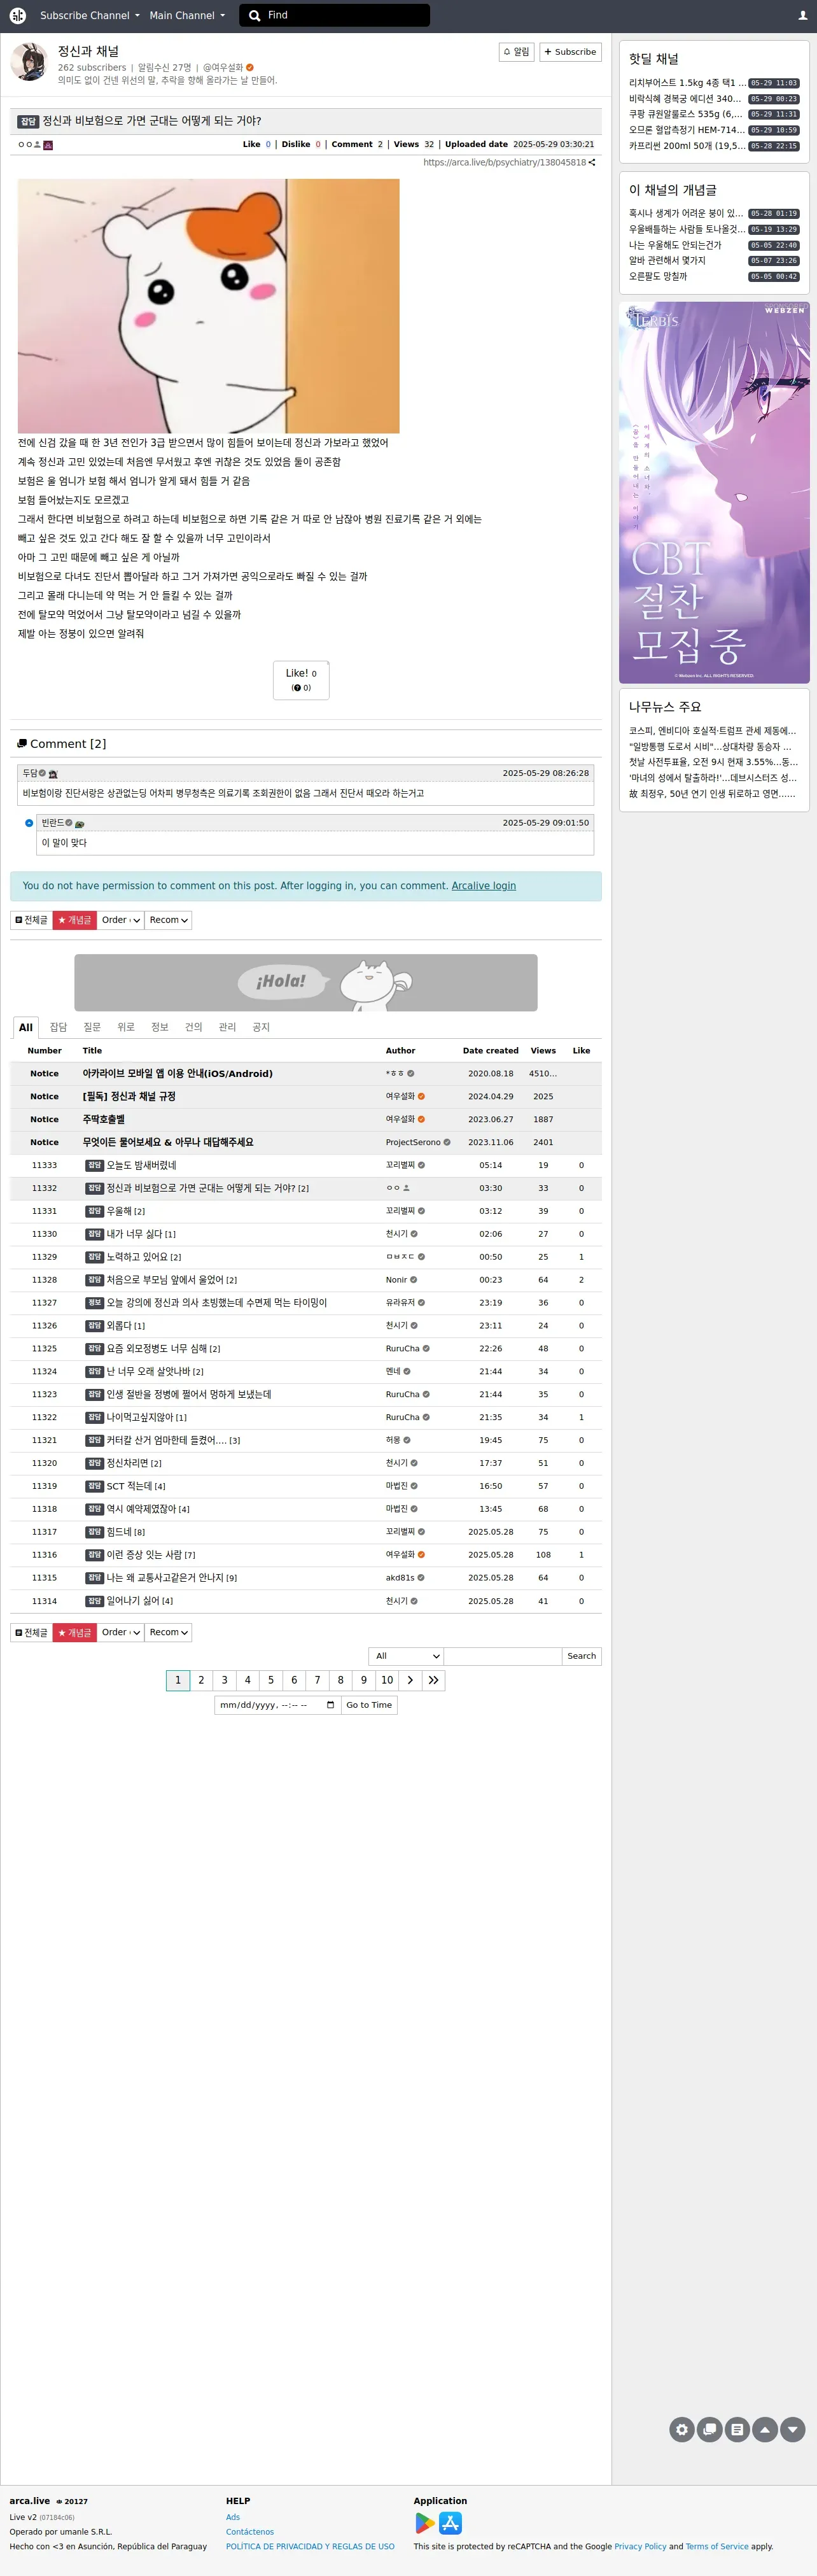Go to page 10 in pagination

pos(387,1680)
